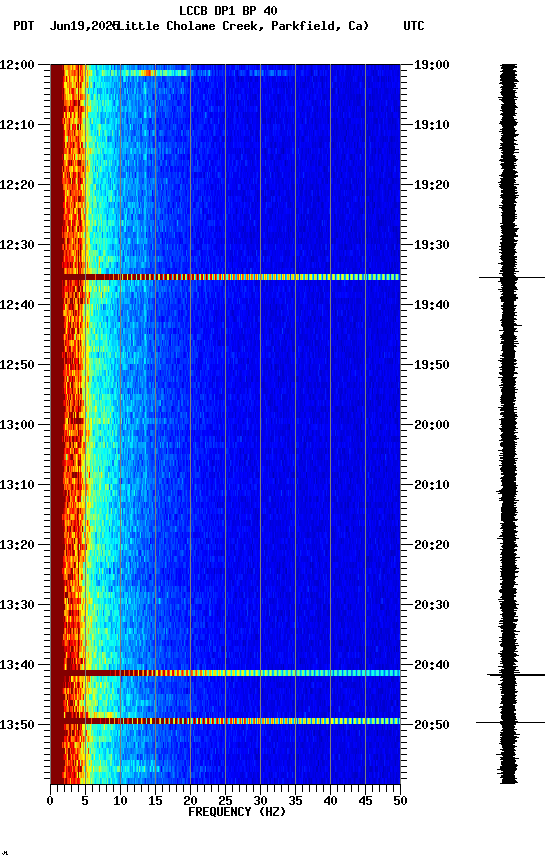552x864 pixels.
Task: Click the 15 Hz frequency axis label
Action: 155,801
